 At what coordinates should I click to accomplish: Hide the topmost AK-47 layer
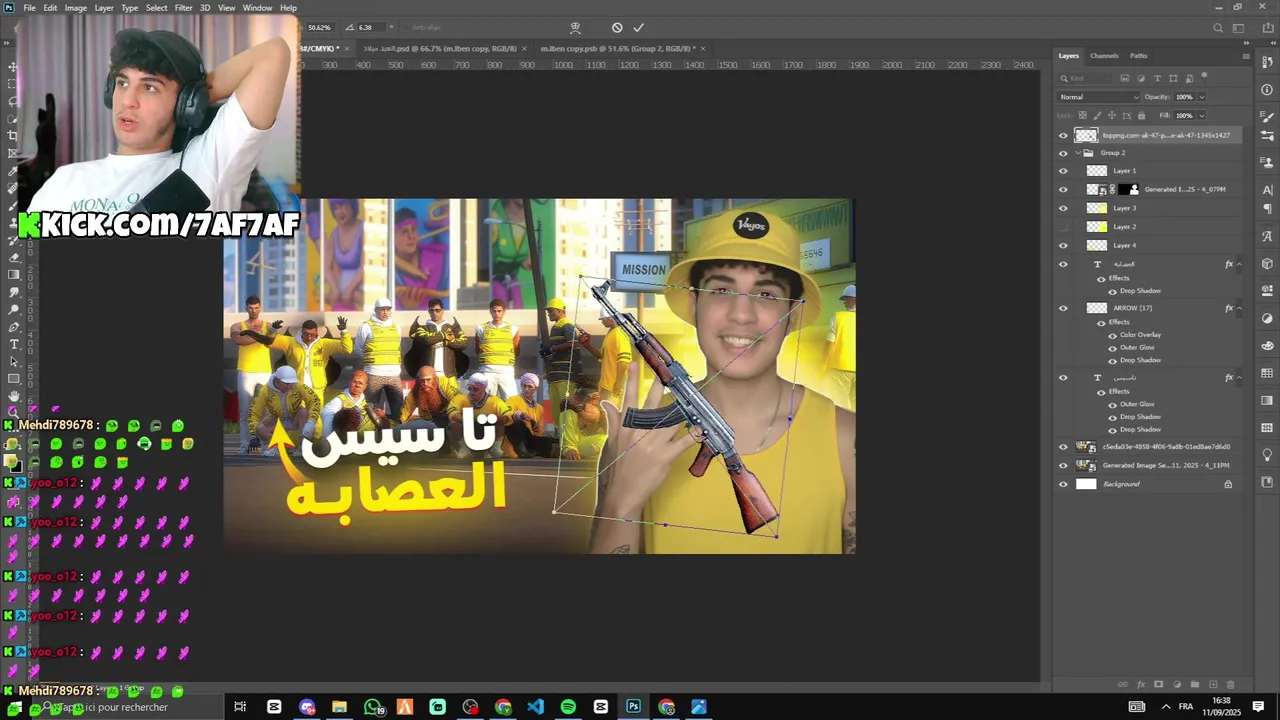pyautogui.click(x=1063, y=135)
